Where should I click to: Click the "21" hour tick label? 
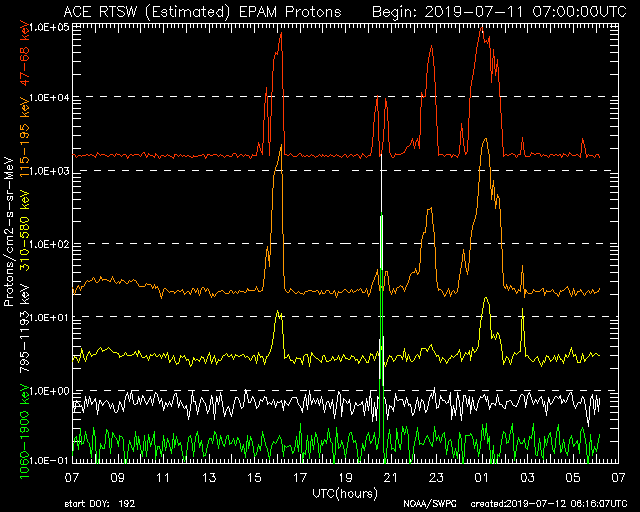391,477
